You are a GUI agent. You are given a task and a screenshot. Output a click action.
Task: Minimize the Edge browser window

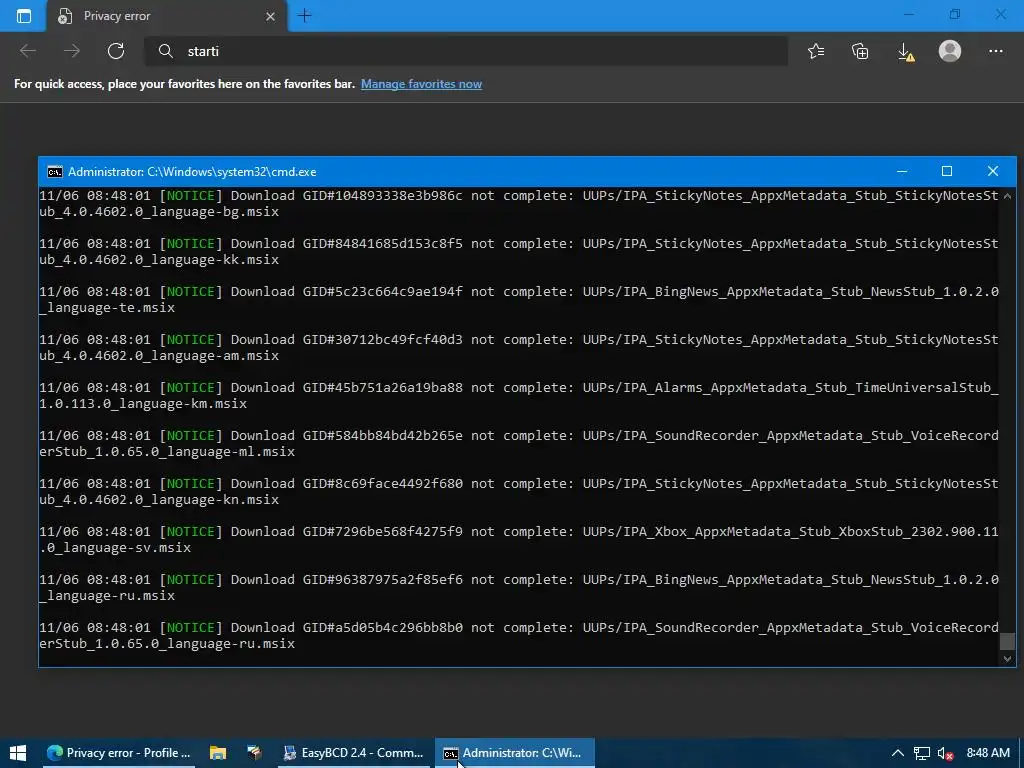coord(908,14)
